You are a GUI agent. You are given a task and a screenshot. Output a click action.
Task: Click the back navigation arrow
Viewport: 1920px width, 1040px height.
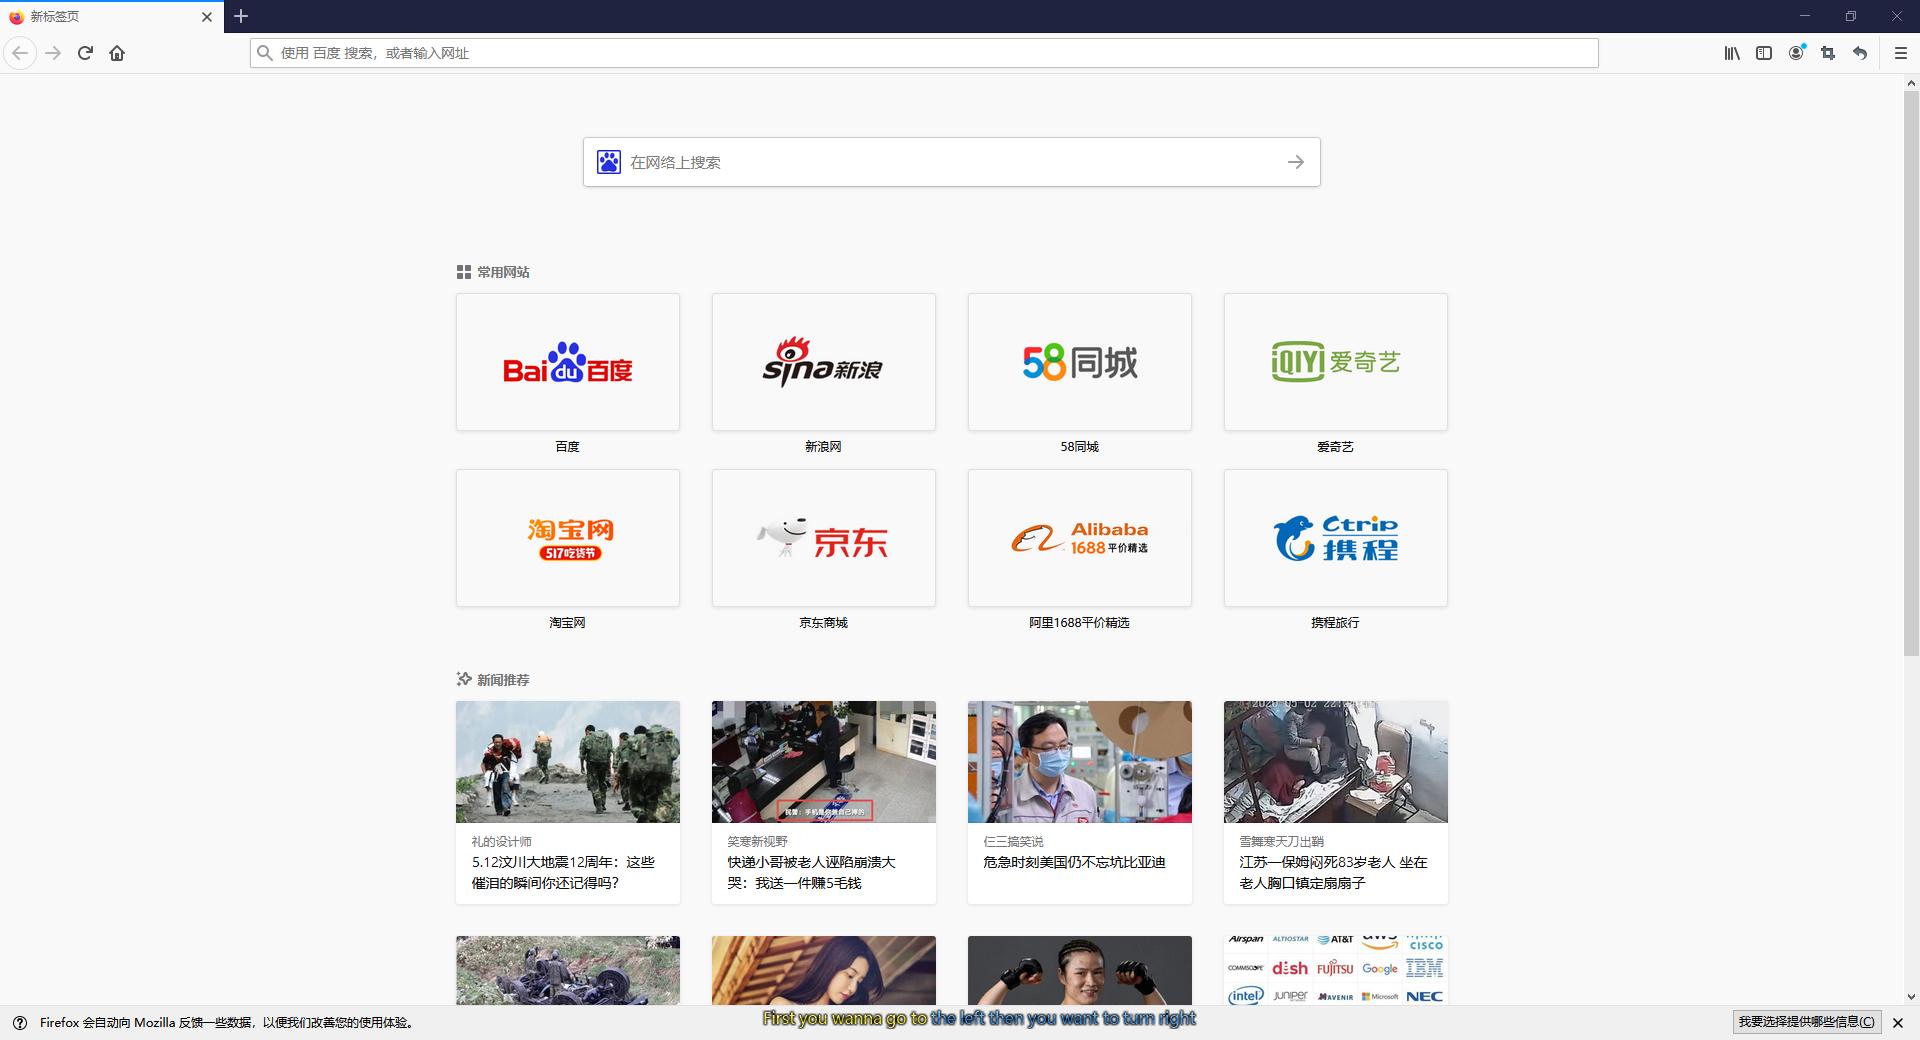pyautogui.click(x=20, y=53)
